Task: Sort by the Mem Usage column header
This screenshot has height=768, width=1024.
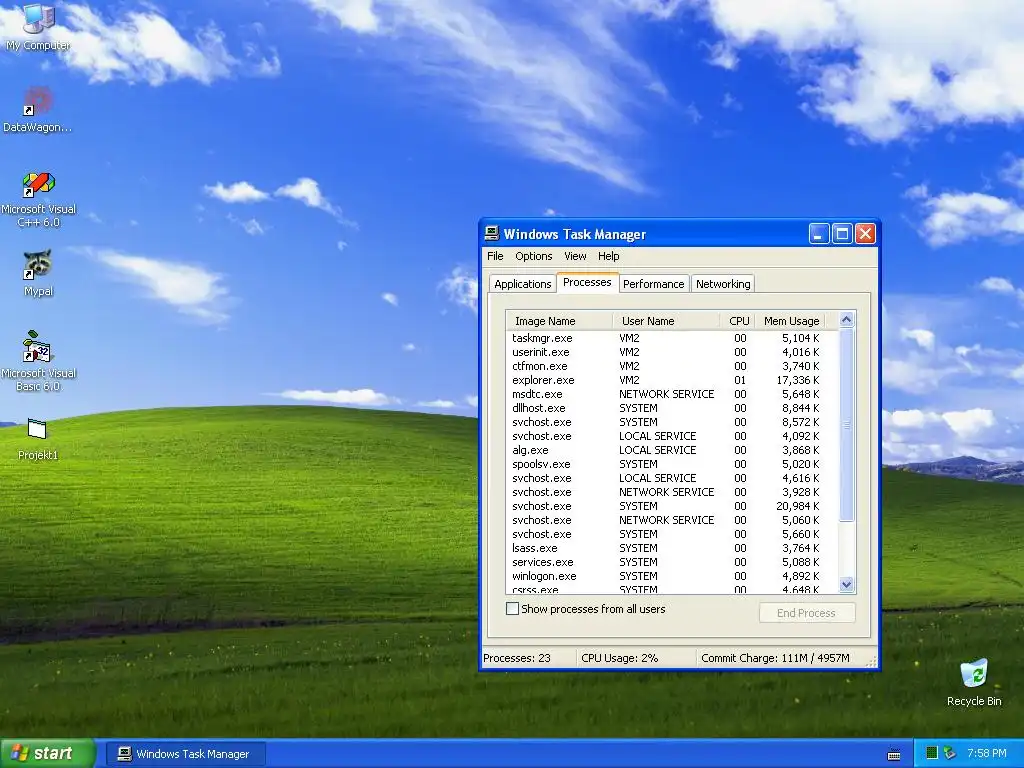Action: 791,321
